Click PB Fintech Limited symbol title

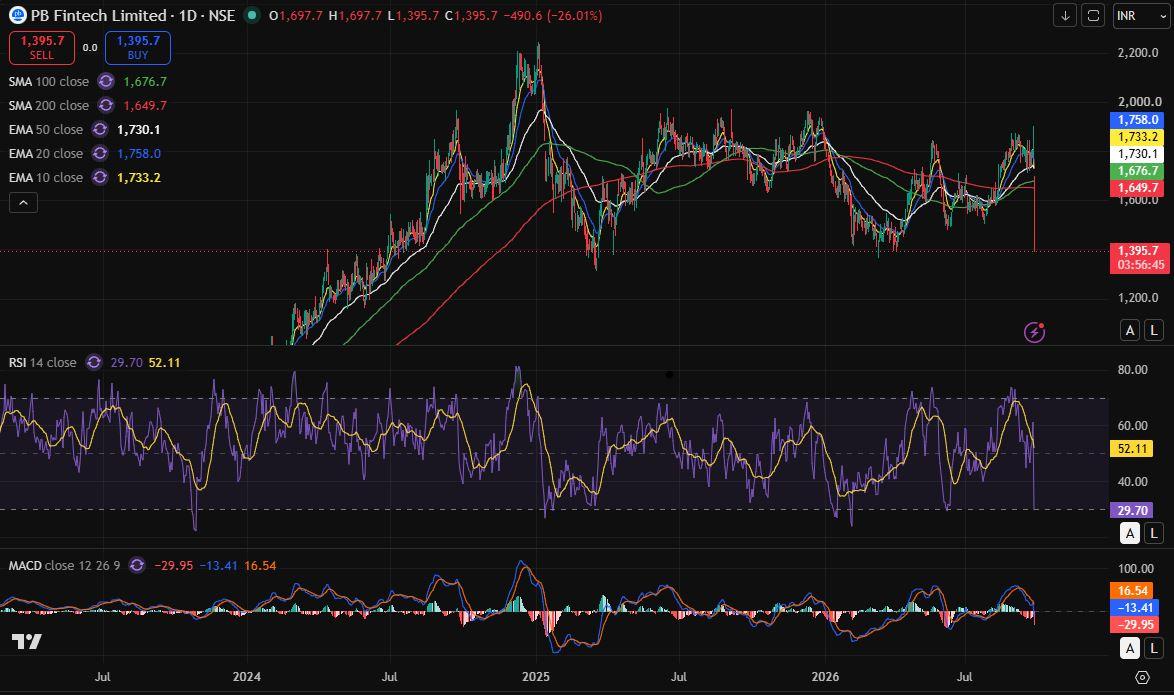[98, 15]
